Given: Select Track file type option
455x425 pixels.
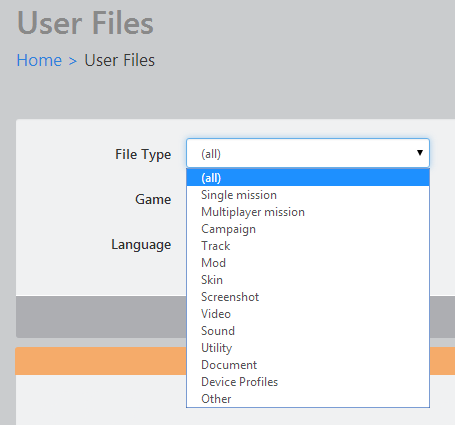Looking at the screenshot, I should [308, 246].
